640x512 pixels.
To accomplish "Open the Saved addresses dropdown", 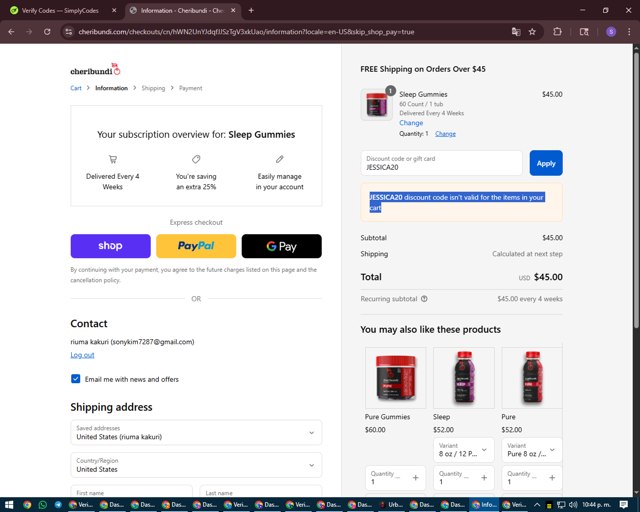I will pos(196,432).
